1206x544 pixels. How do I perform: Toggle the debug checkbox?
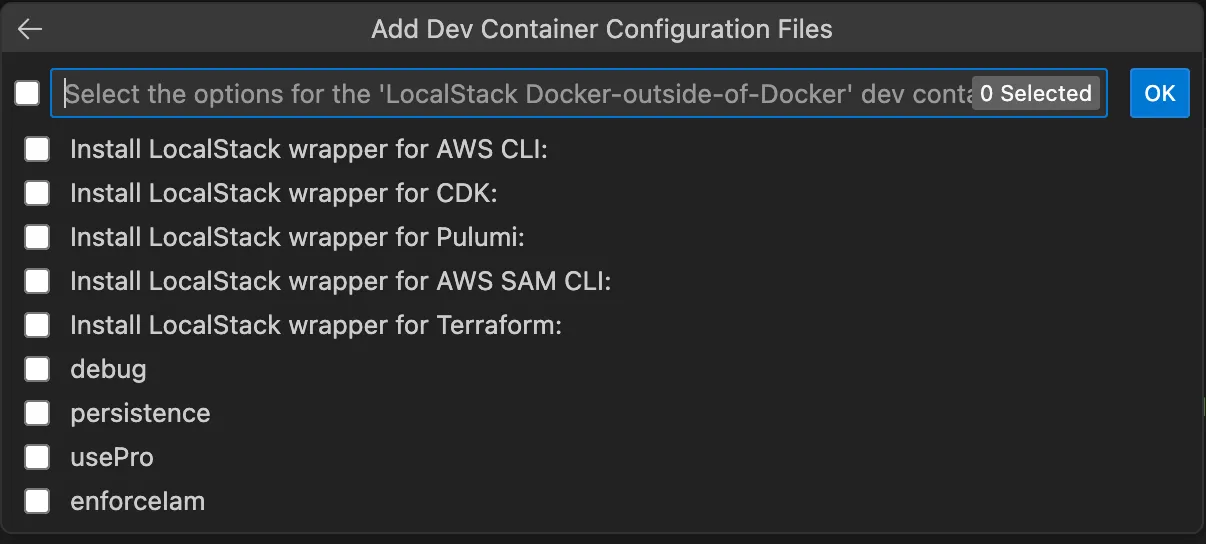[x=37, y=369]
